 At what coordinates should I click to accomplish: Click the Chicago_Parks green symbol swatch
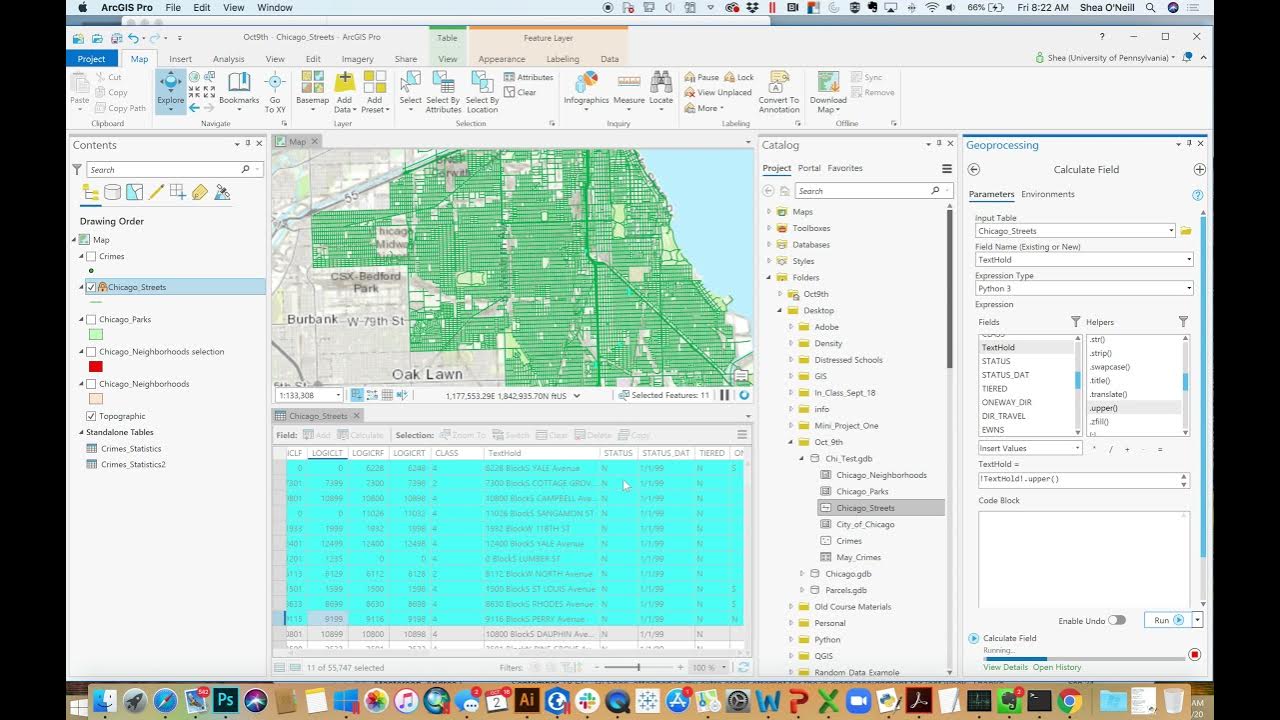click(96, 335)
